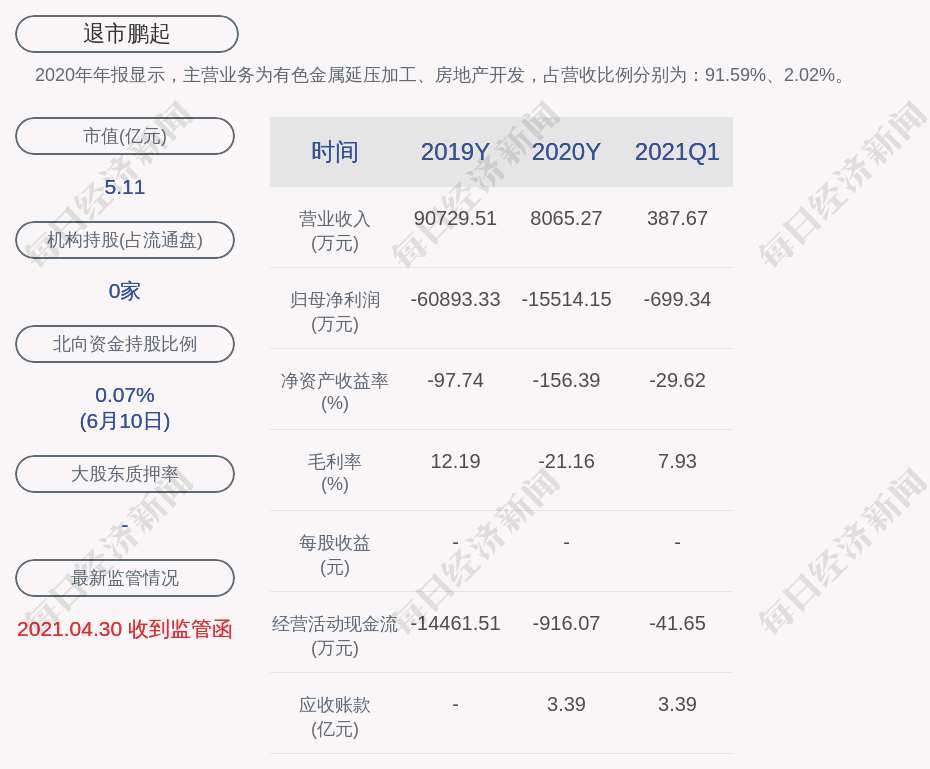
Task: Click the 机构持股(占流通盘) label pill
Action: coord(125,240)
